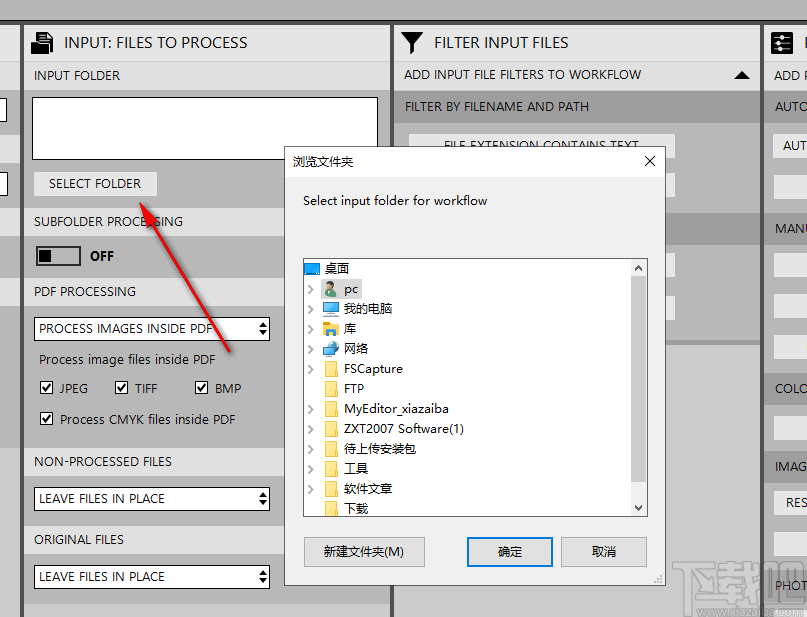Click the 我的电脑 computer icon
Screen dimensions: 807x617
pos(330,309)
